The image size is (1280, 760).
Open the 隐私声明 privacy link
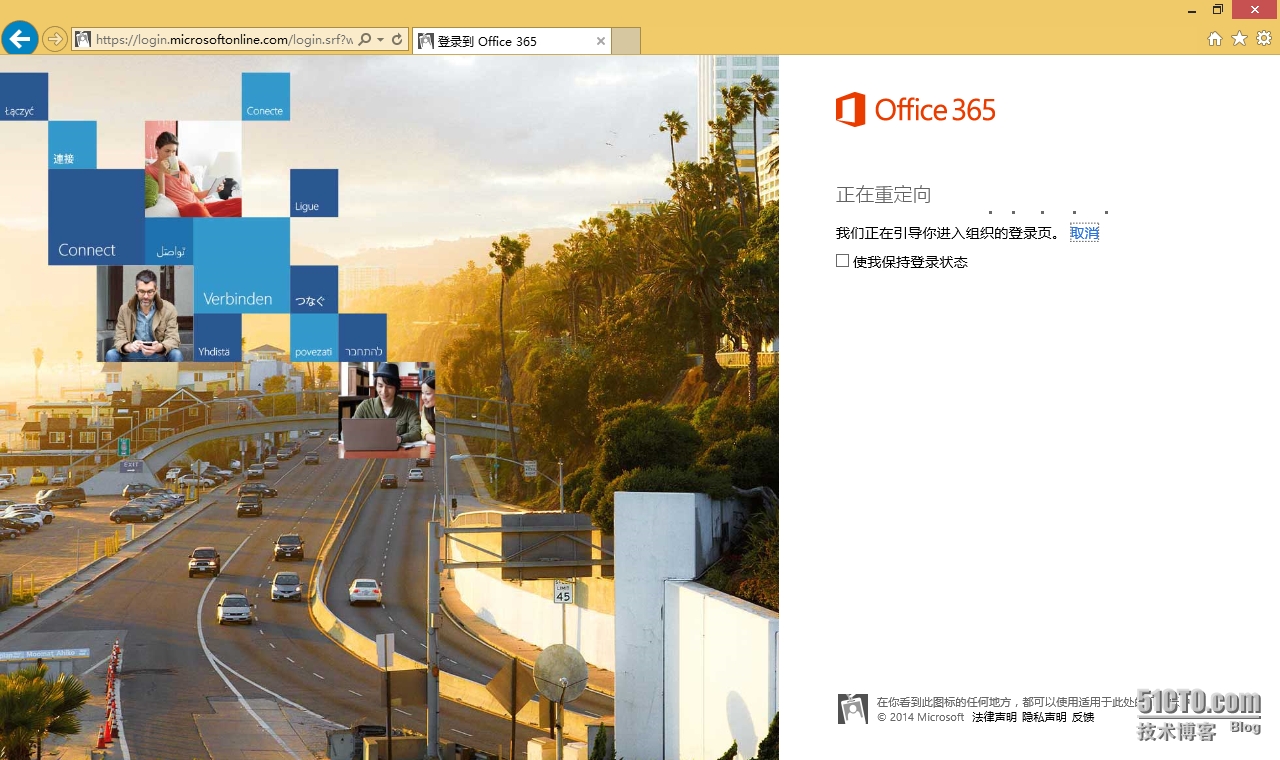1044,717
